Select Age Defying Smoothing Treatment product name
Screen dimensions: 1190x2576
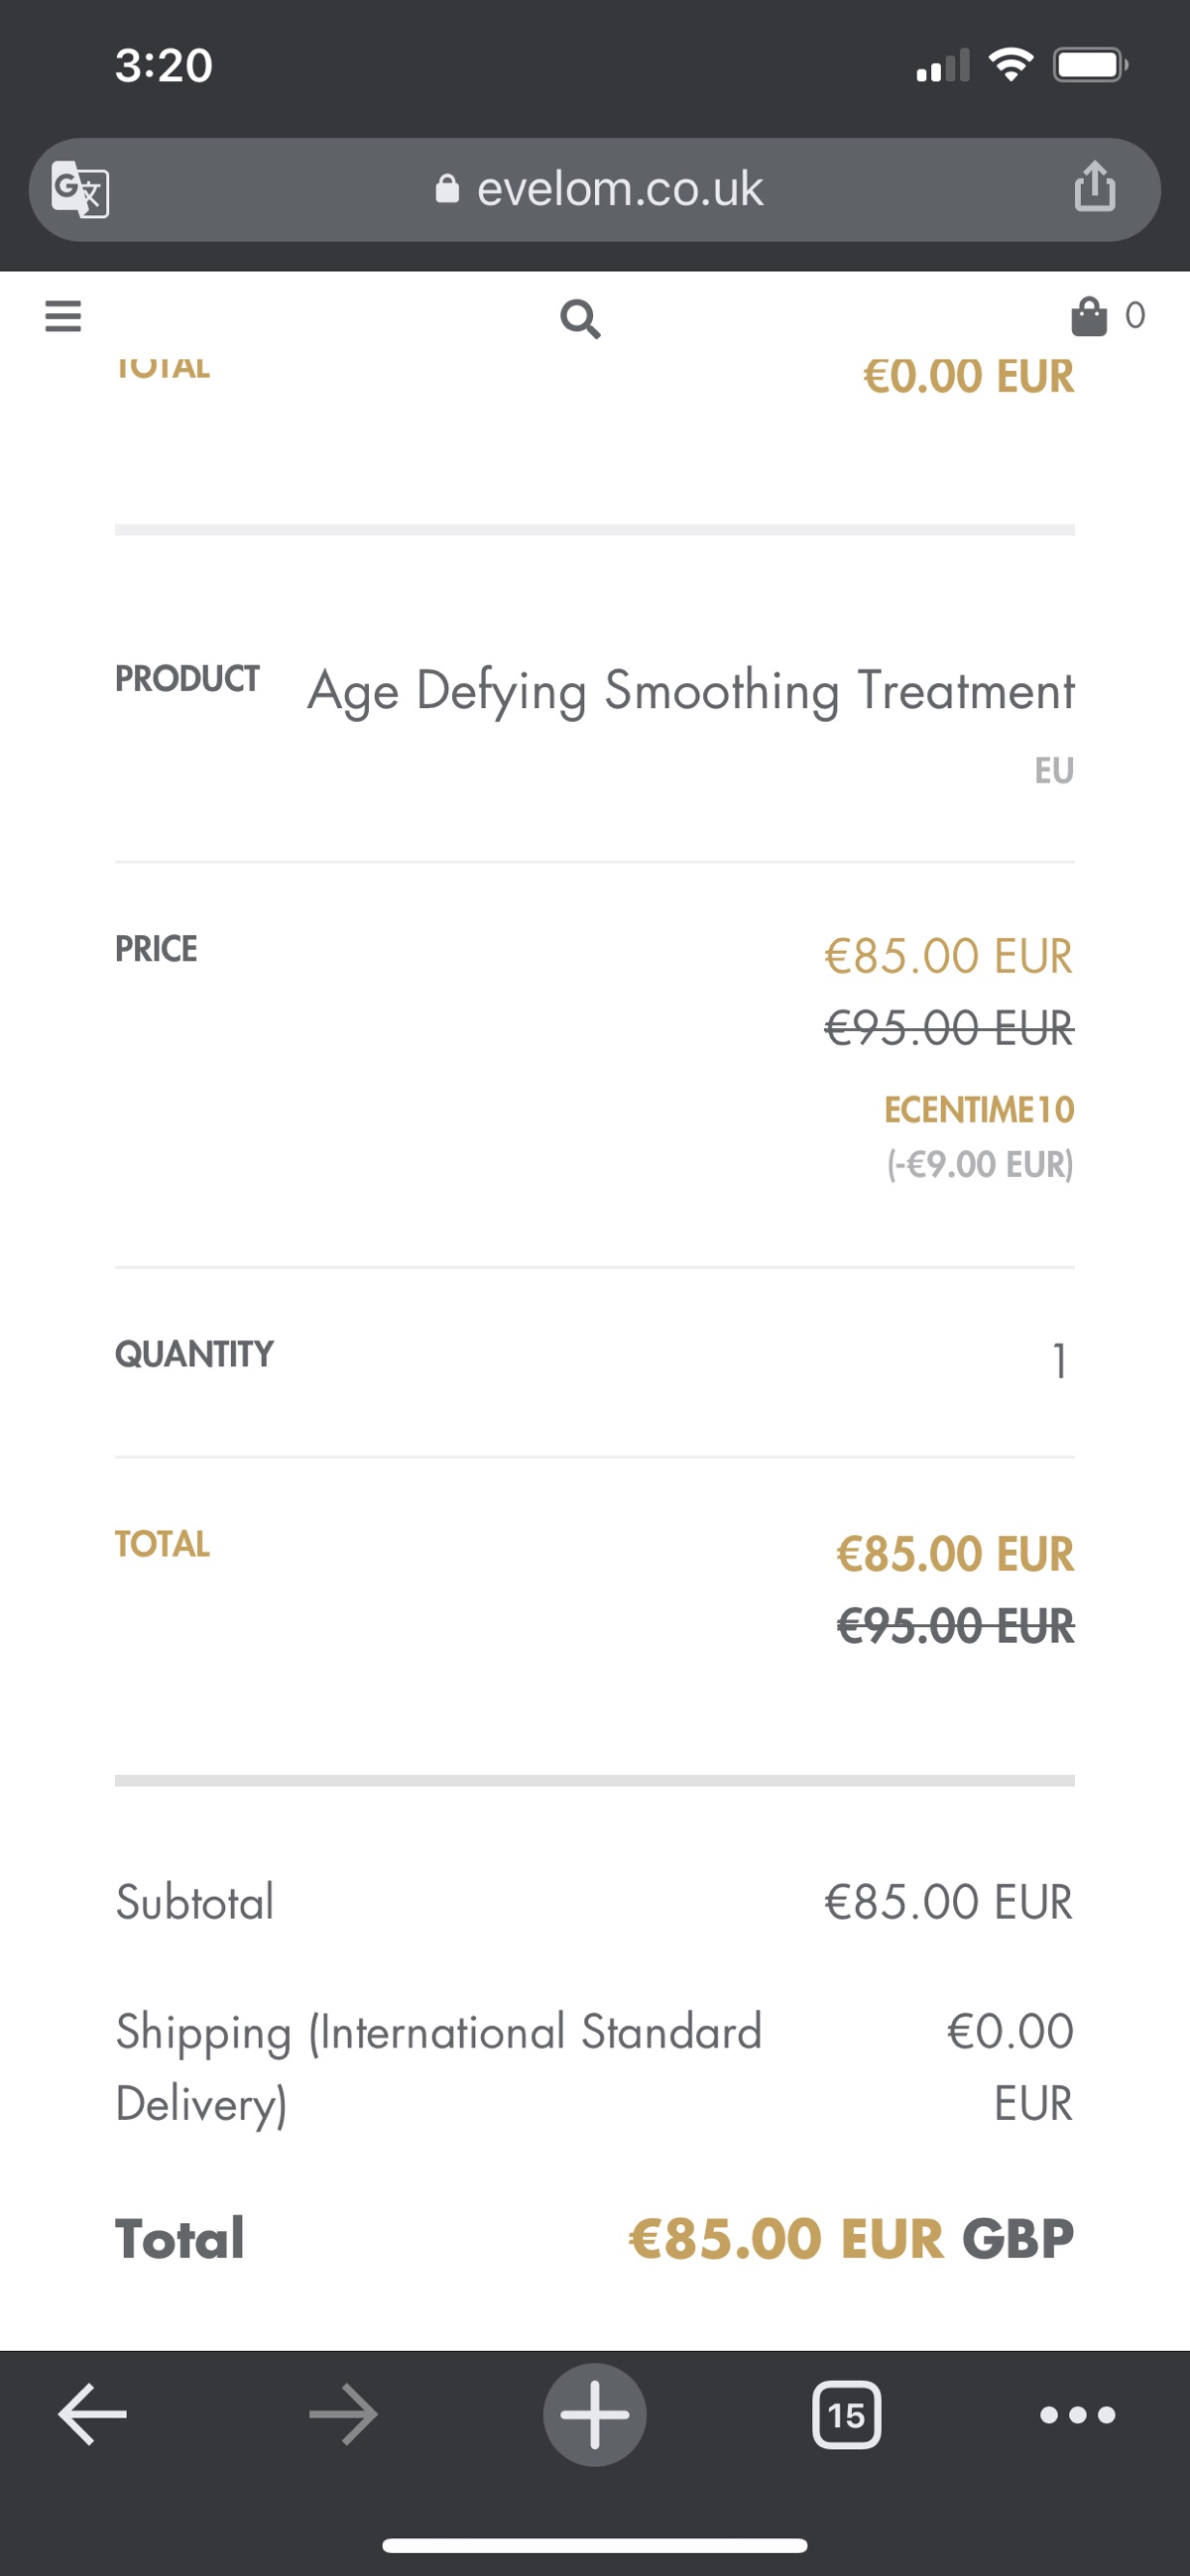point(691,691)
